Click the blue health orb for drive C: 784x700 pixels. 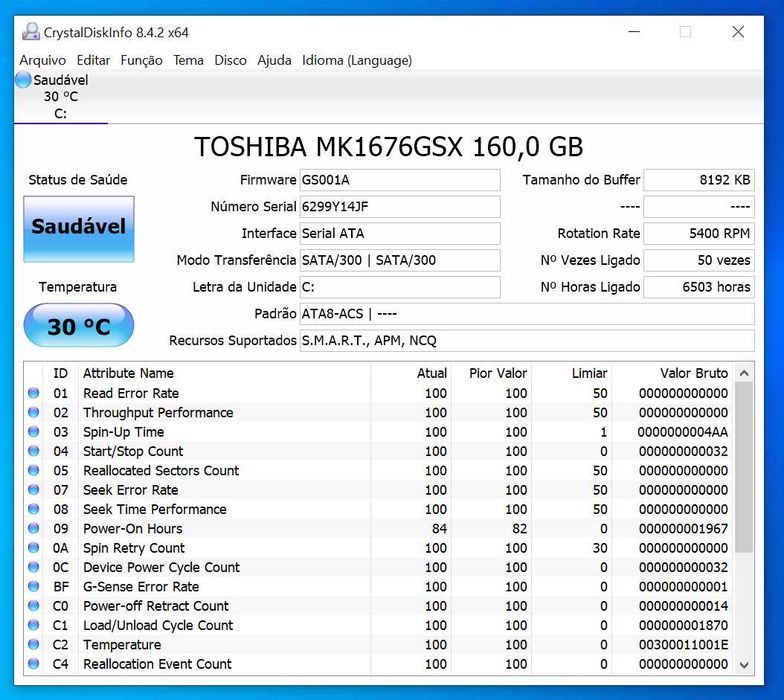point(23,80)
